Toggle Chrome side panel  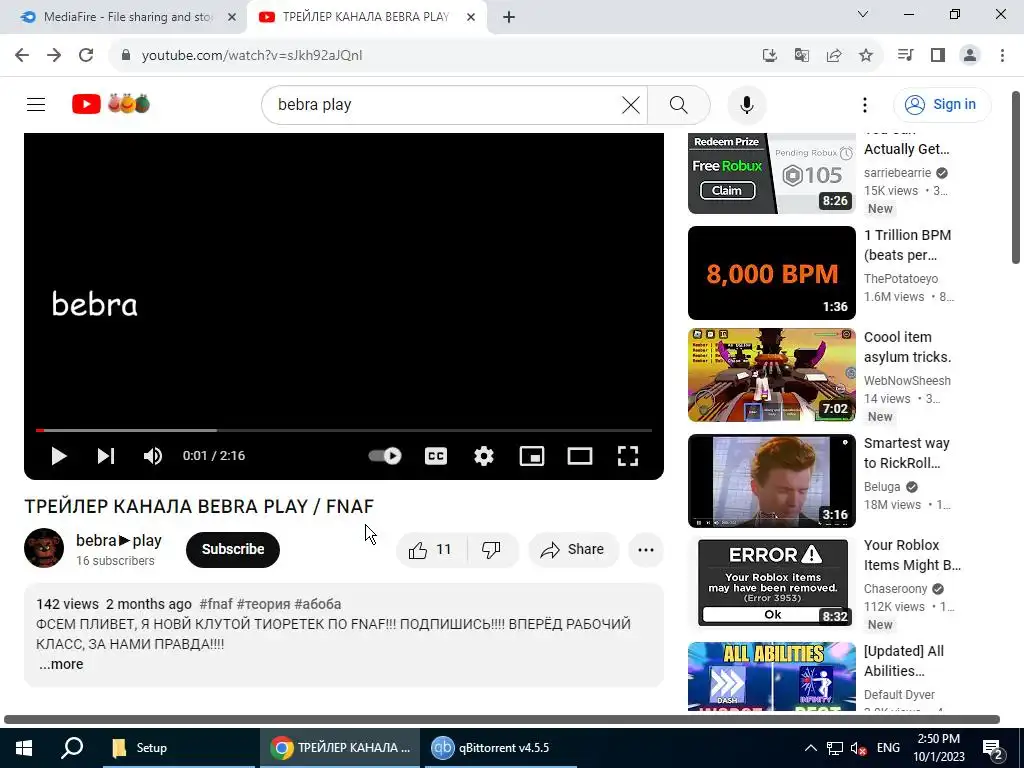[x=938, y=56]
